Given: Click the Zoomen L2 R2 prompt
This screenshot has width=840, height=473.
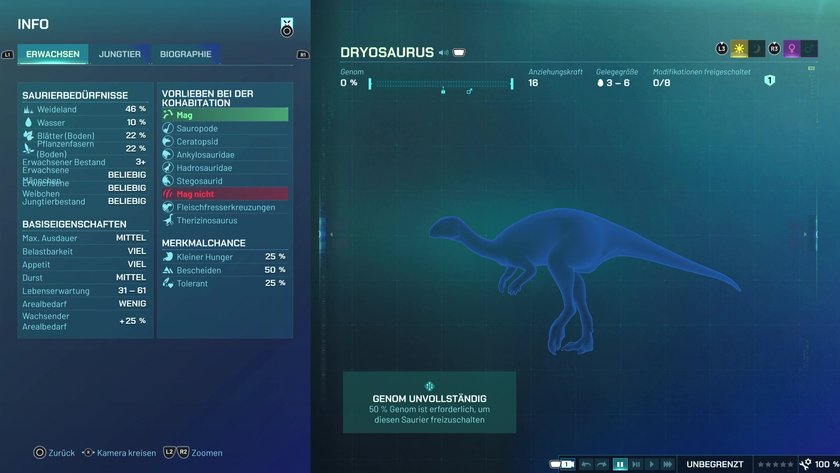Looking at the screenshot, I should (193, 453).
